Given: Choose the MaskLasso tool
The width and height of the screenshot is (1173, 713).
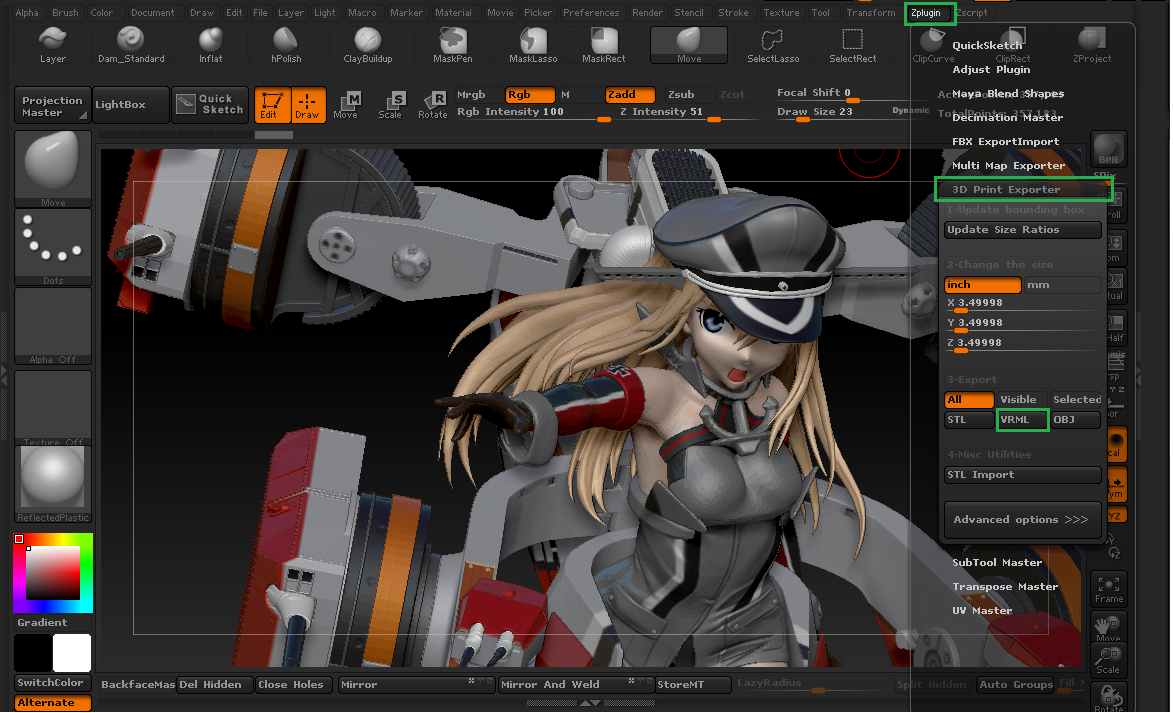Looking at the screenshot, I should click(533, 40).
